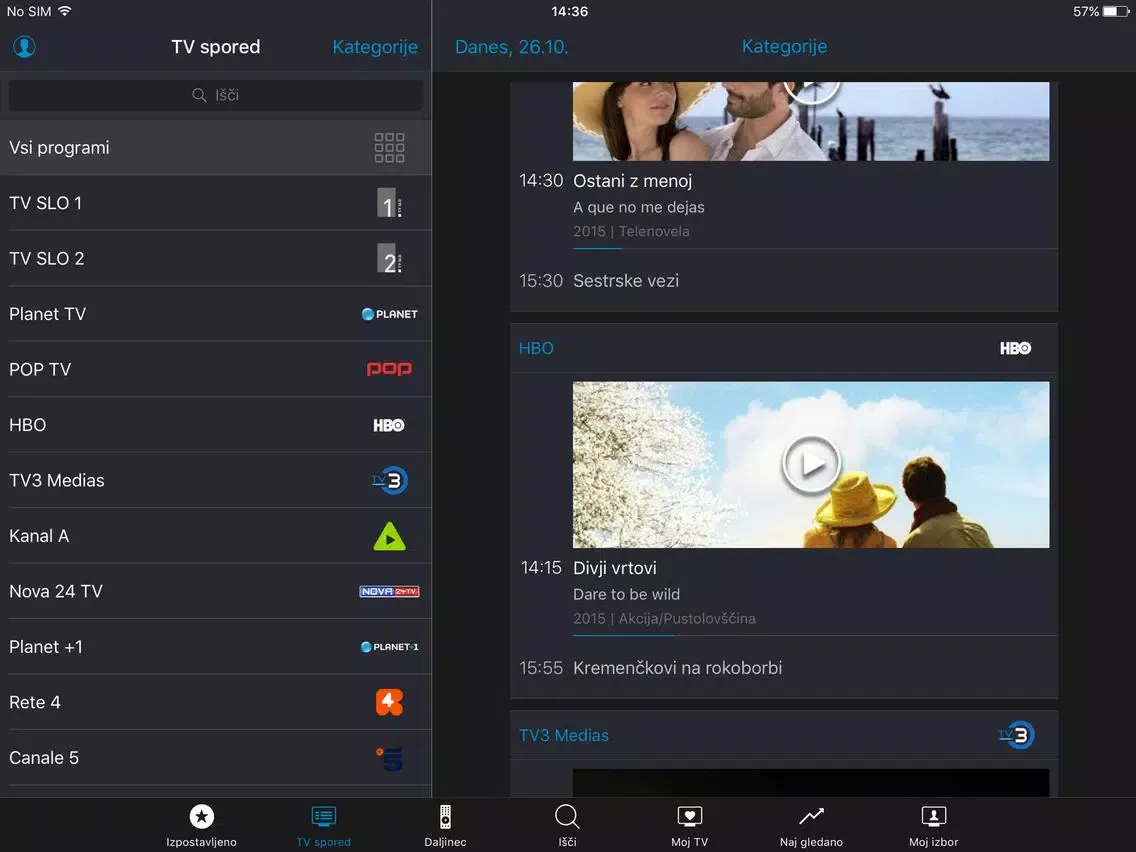
Task: Open the 15:30 Sestrske vezi entry
Action: [x=784, y=281]
